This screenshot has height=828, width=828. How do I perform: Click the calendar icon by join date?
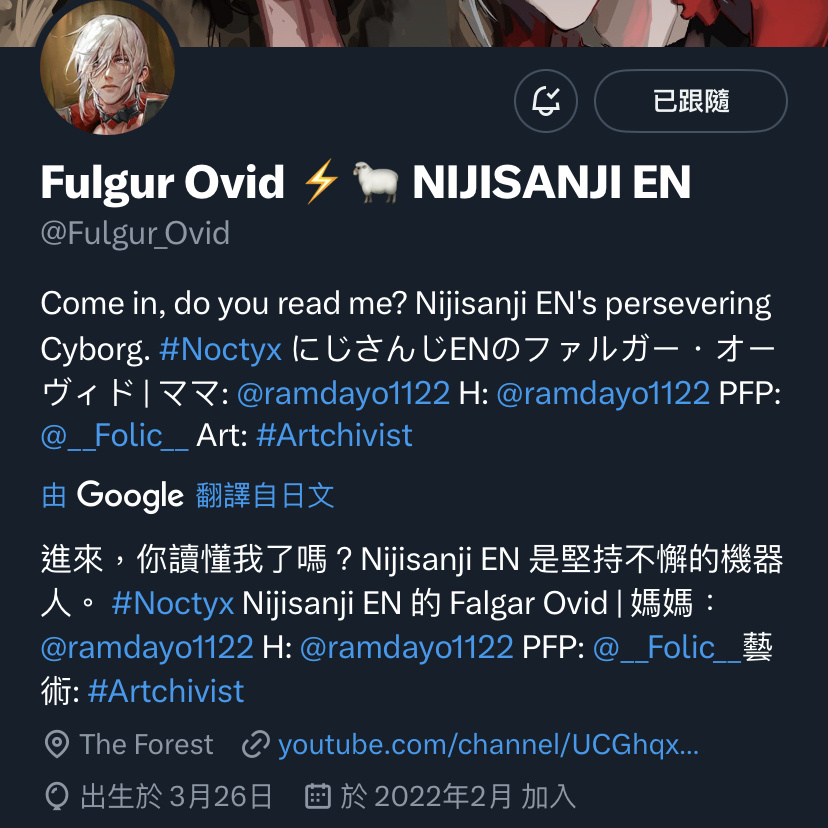click(x=318, y=795)
